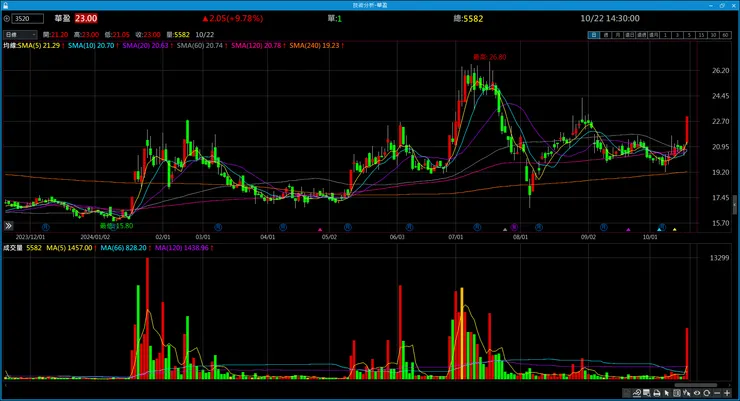Click the month marker right of 03/01
The height and width of the screenshot is (401, 740).
click(218, 227)
